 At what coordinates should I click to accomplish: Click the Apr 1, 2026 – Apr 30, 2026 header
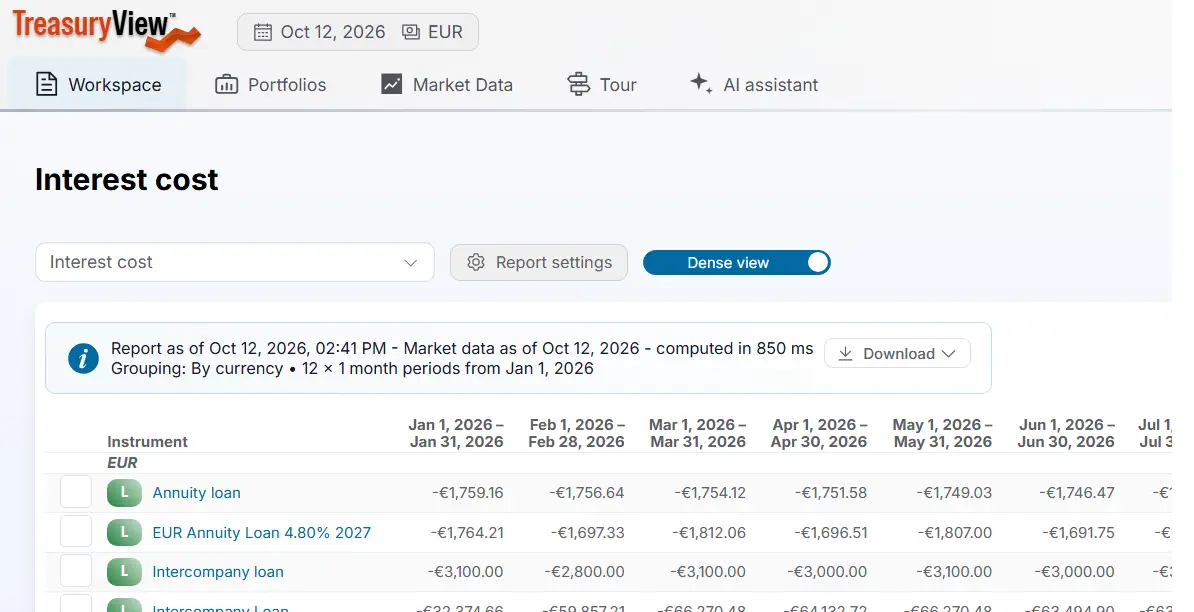click(819, 433)
